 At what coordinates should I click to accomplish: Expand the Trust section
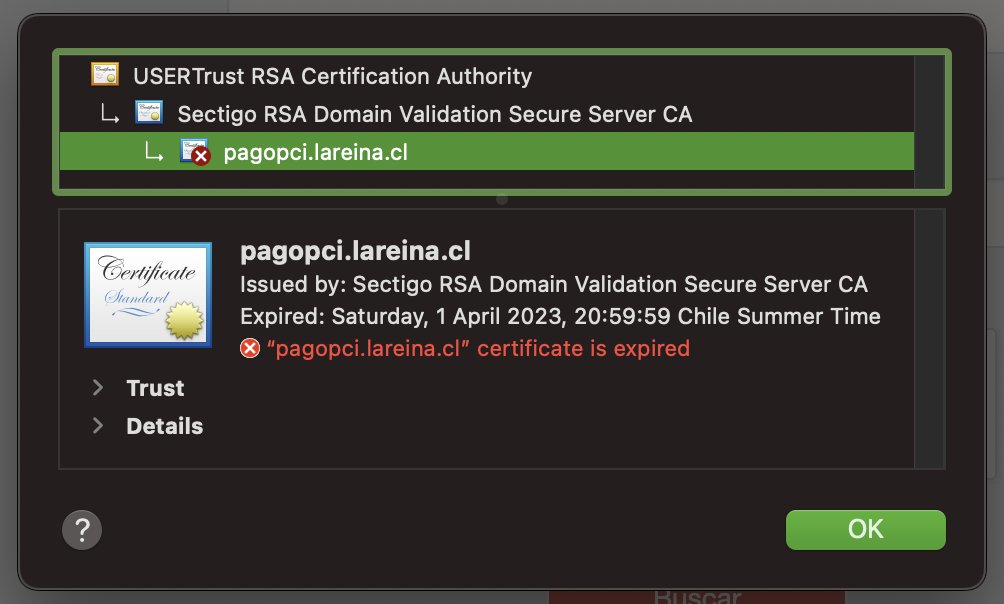98,388
